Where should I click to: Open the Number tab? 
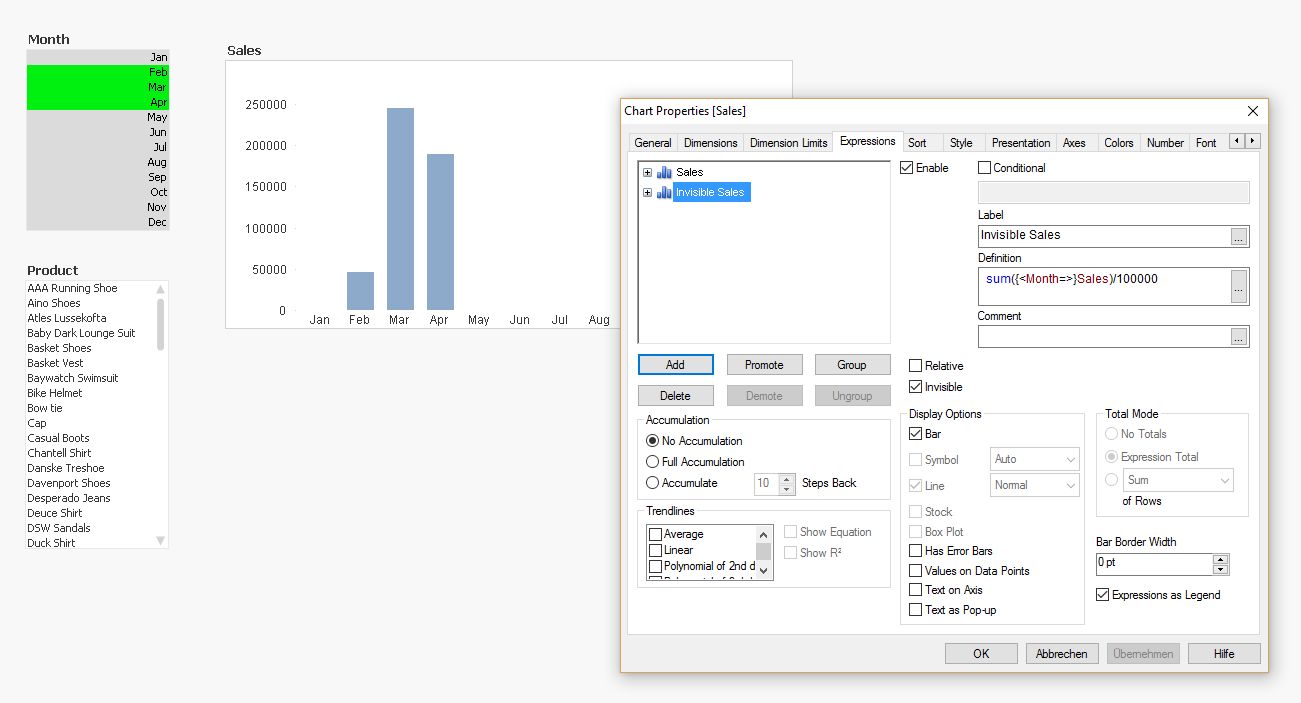coord(1165,143)
